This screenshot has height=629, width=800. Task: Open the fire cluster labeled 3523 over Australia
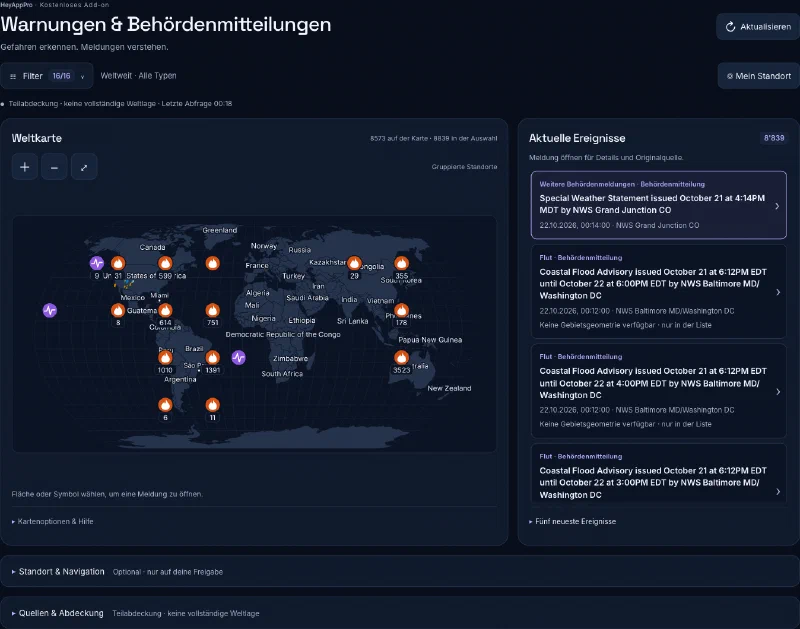point(402,358)
